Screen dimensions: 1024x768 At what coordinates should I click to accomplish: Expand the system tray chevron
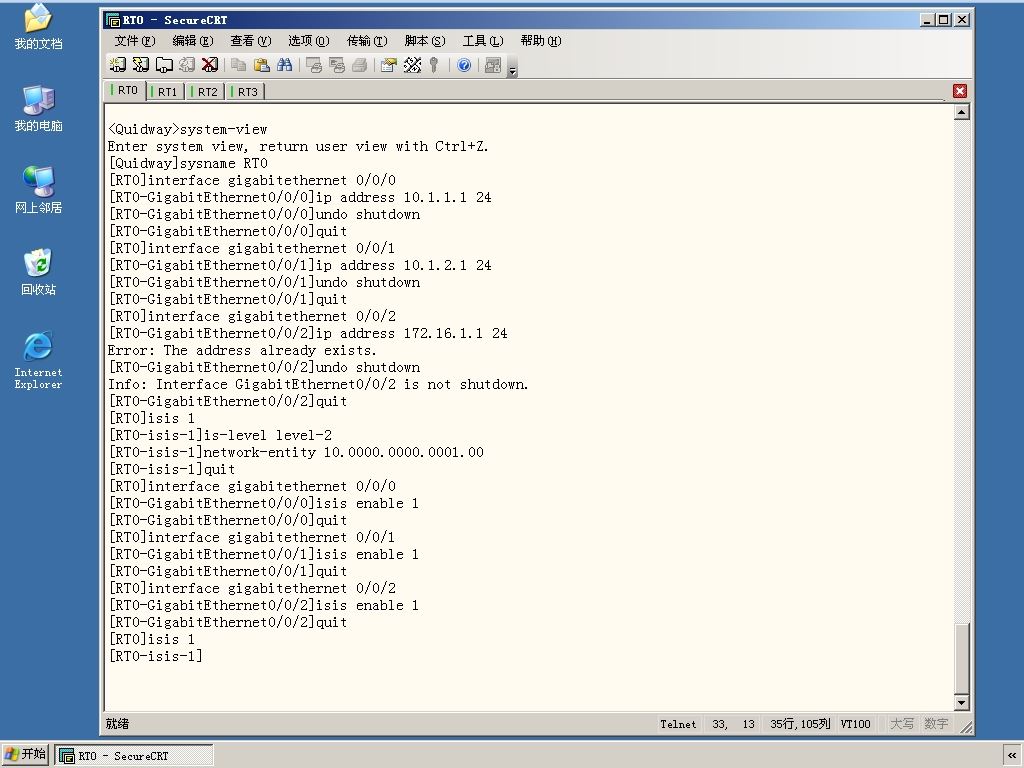pos(1012,755)
